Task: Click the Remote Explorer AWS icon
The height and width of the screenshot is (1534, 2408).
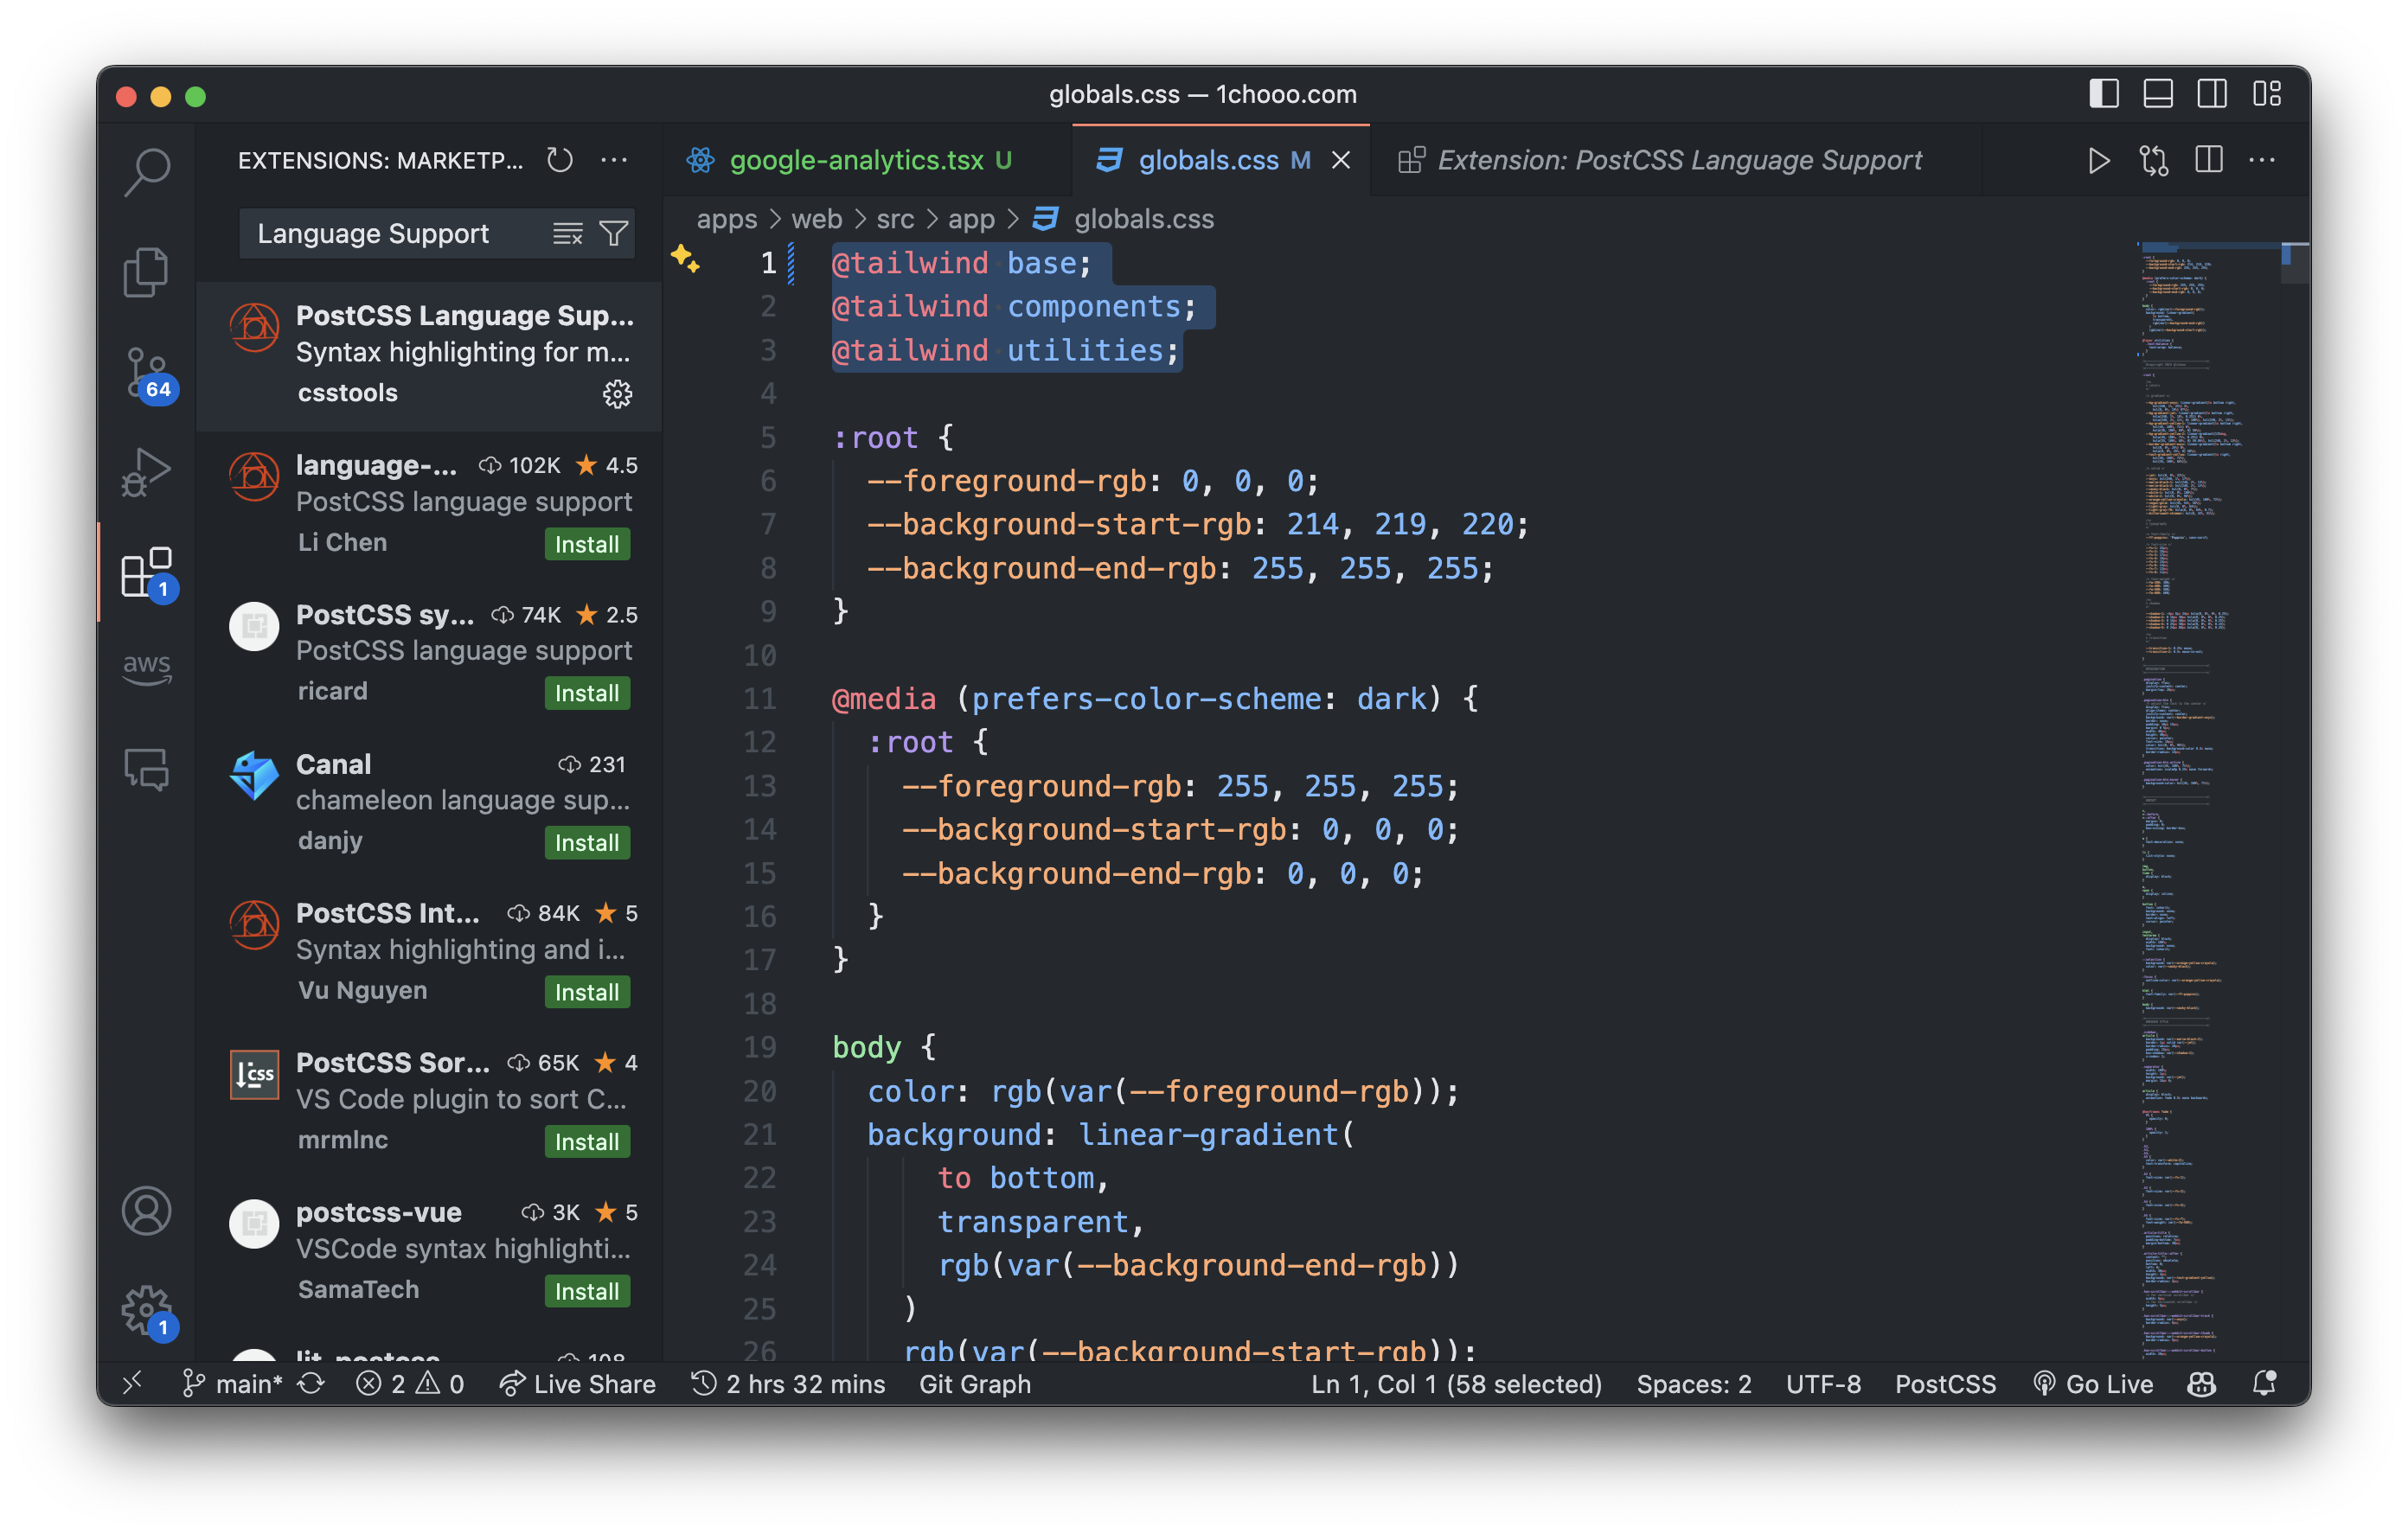Action: coord(147,670)
